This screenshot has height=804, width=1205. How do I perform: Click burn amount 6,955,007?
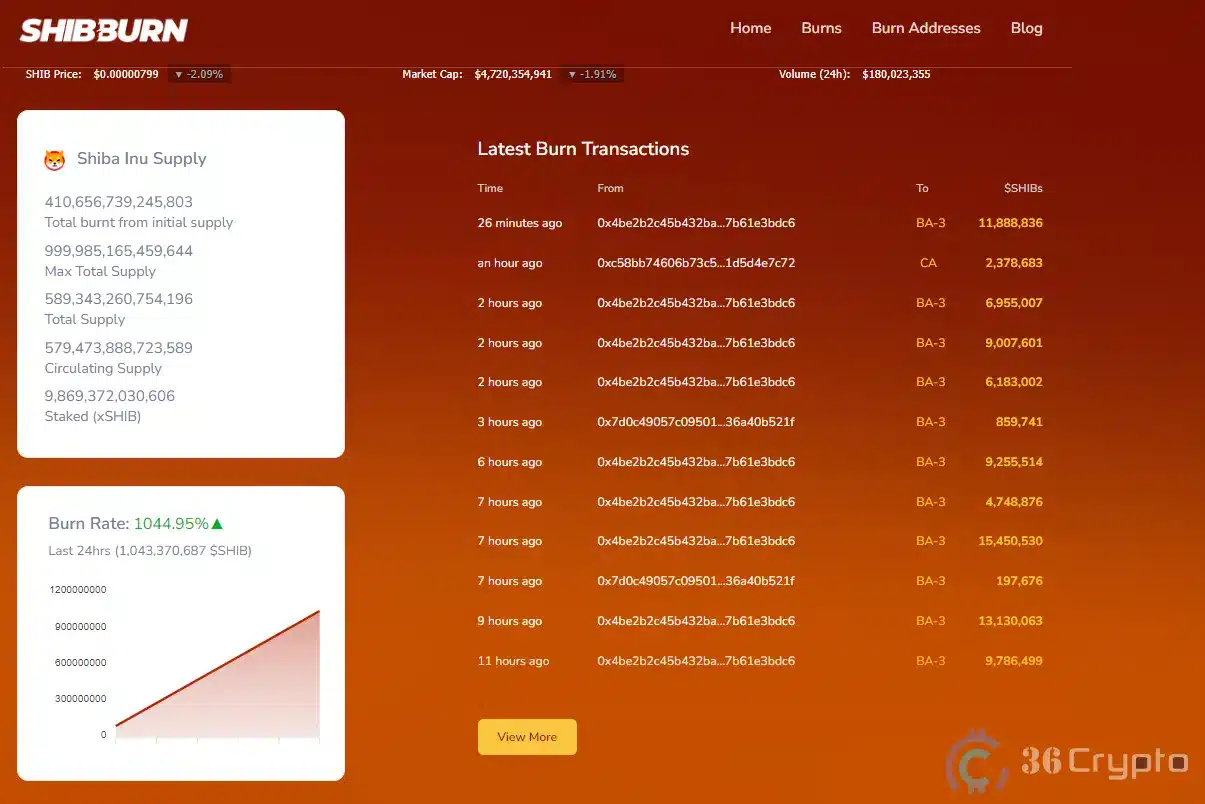(1014, 303)
